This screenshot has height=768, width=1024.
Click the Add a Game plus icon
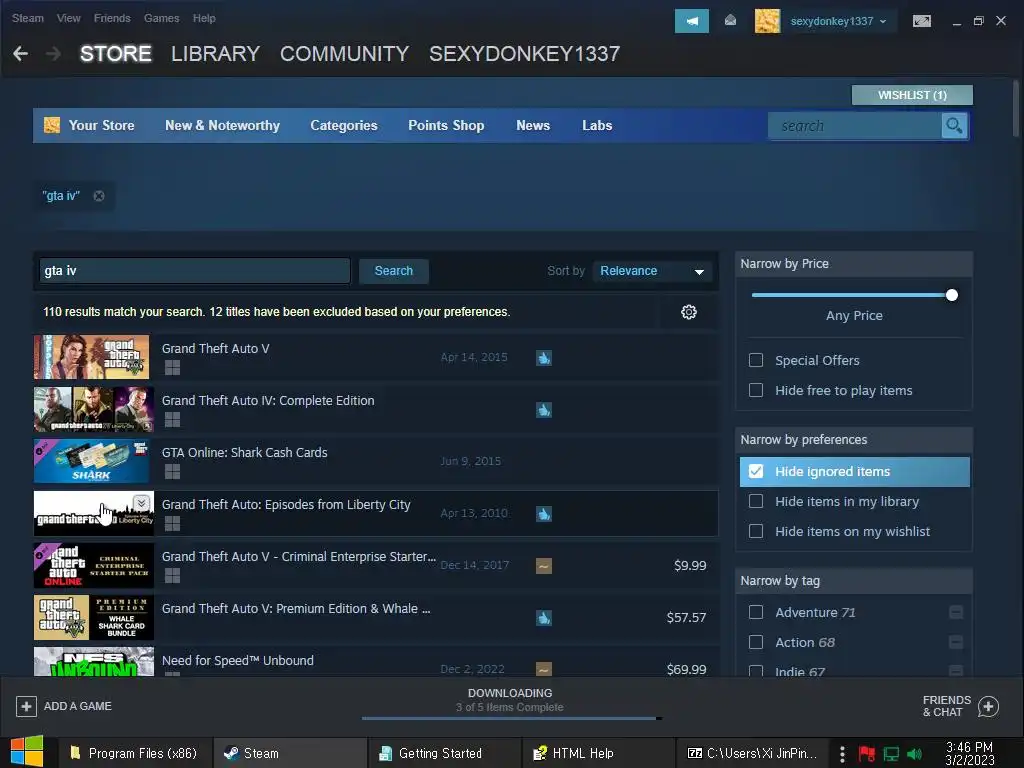pyautogui.click(x=26, y=706)
